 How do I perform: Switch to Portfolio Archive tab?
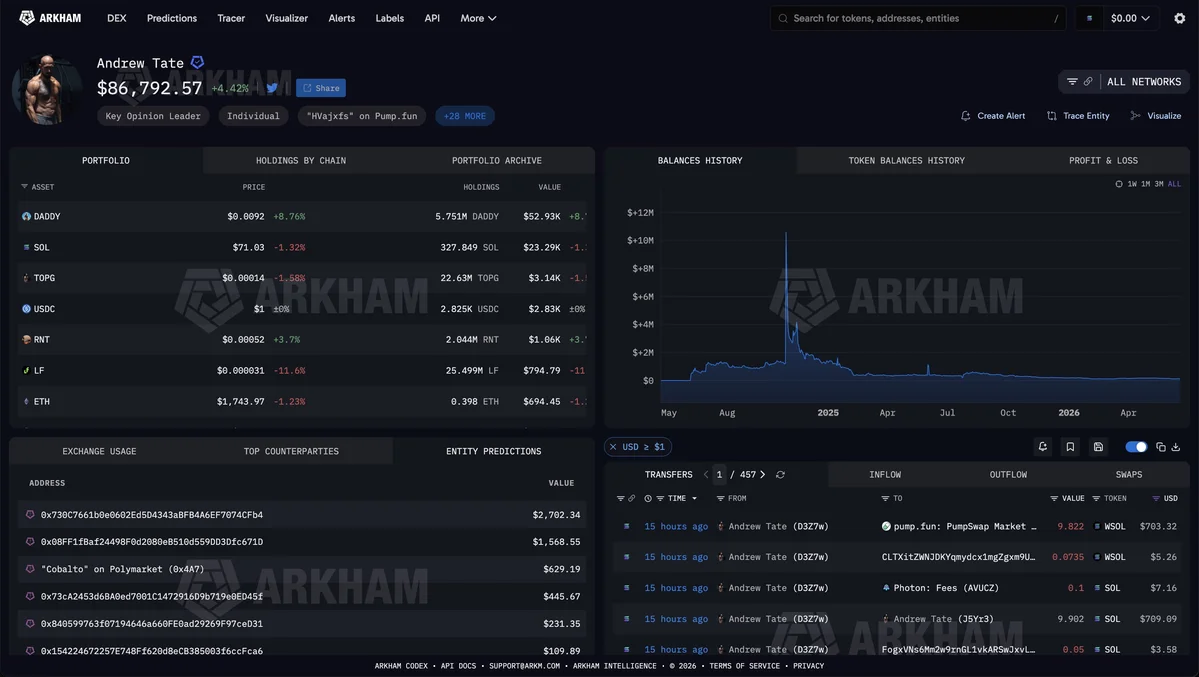click(496, 161)
